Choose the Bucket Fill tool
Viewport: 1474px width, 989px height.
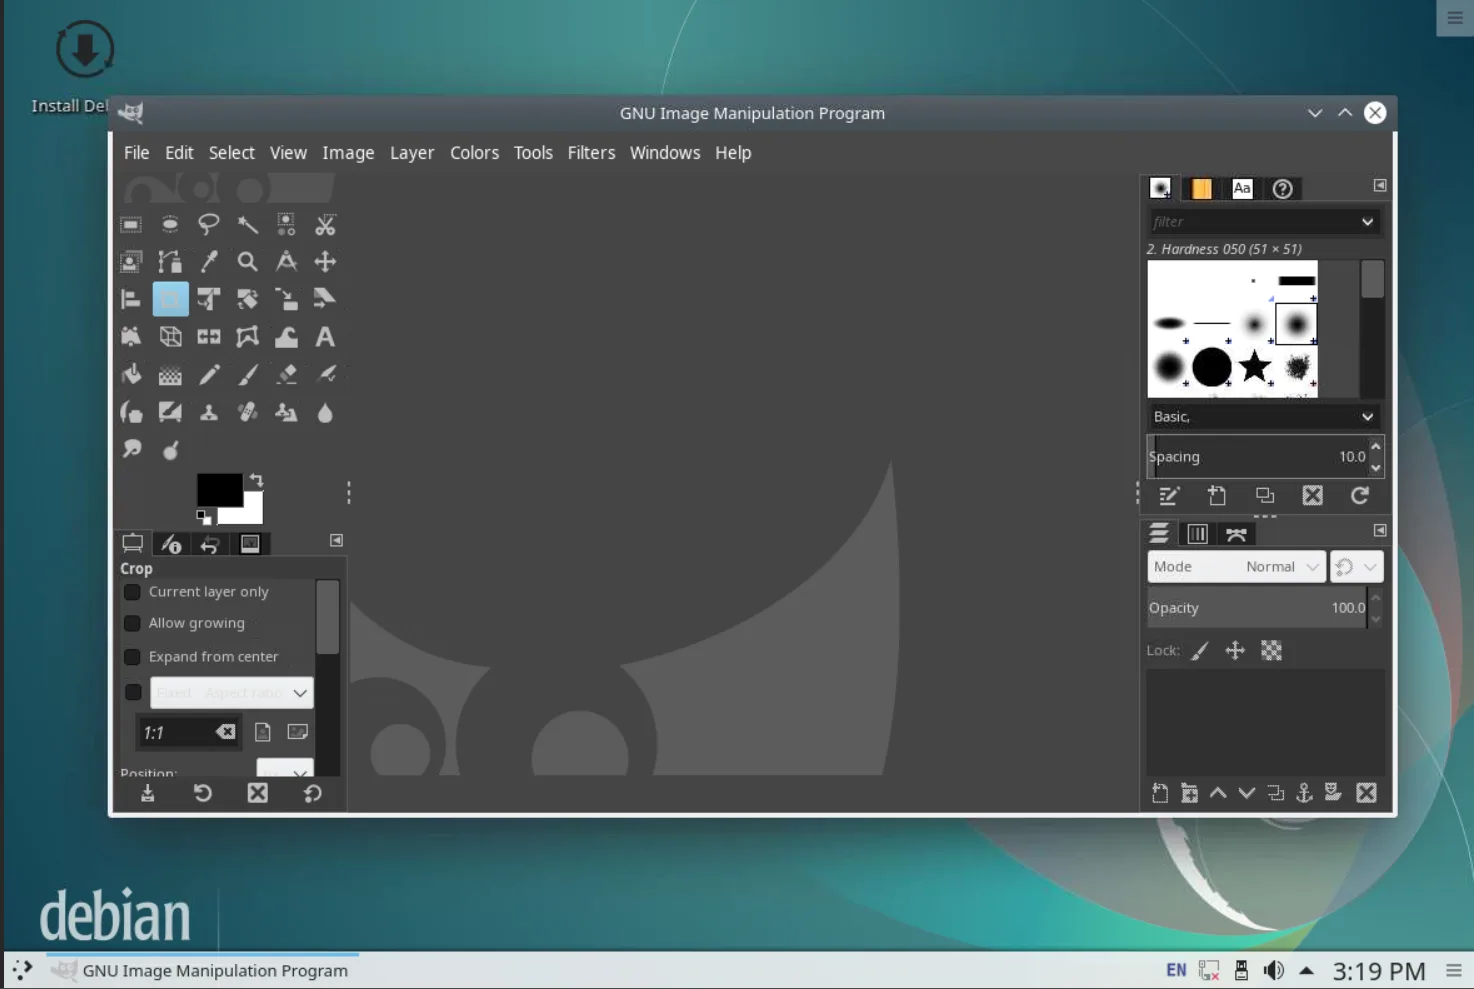[x=131, y=375]
